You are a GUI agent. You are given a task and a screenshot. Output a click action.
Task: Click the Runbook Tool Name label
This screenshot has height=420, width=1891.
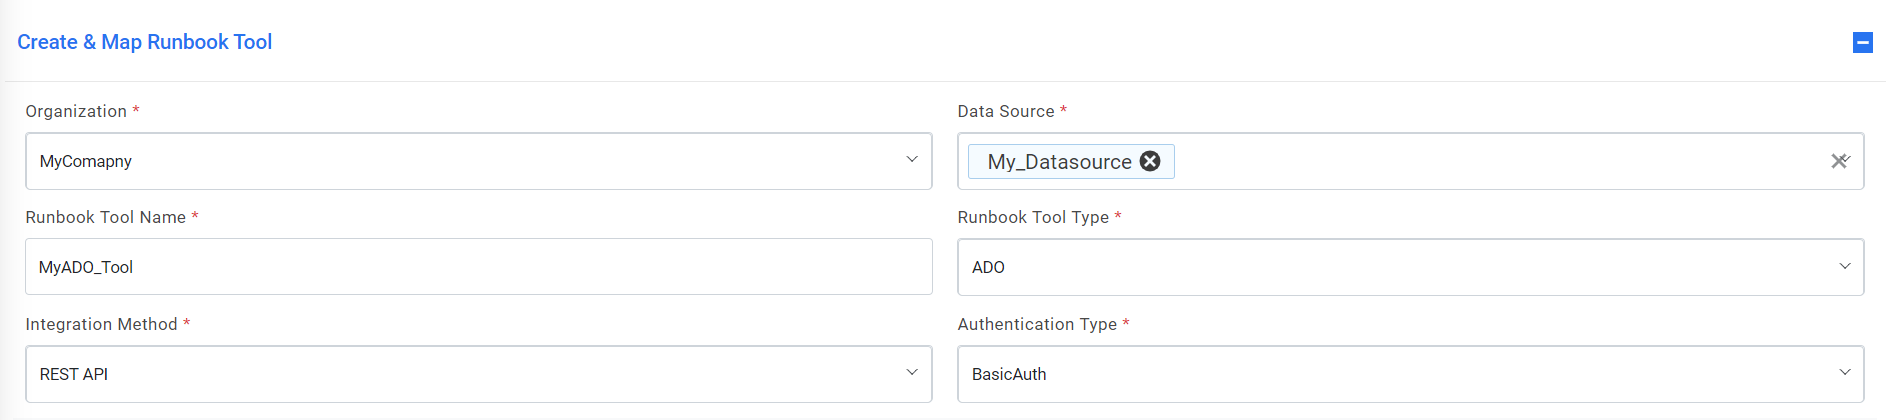105,217
